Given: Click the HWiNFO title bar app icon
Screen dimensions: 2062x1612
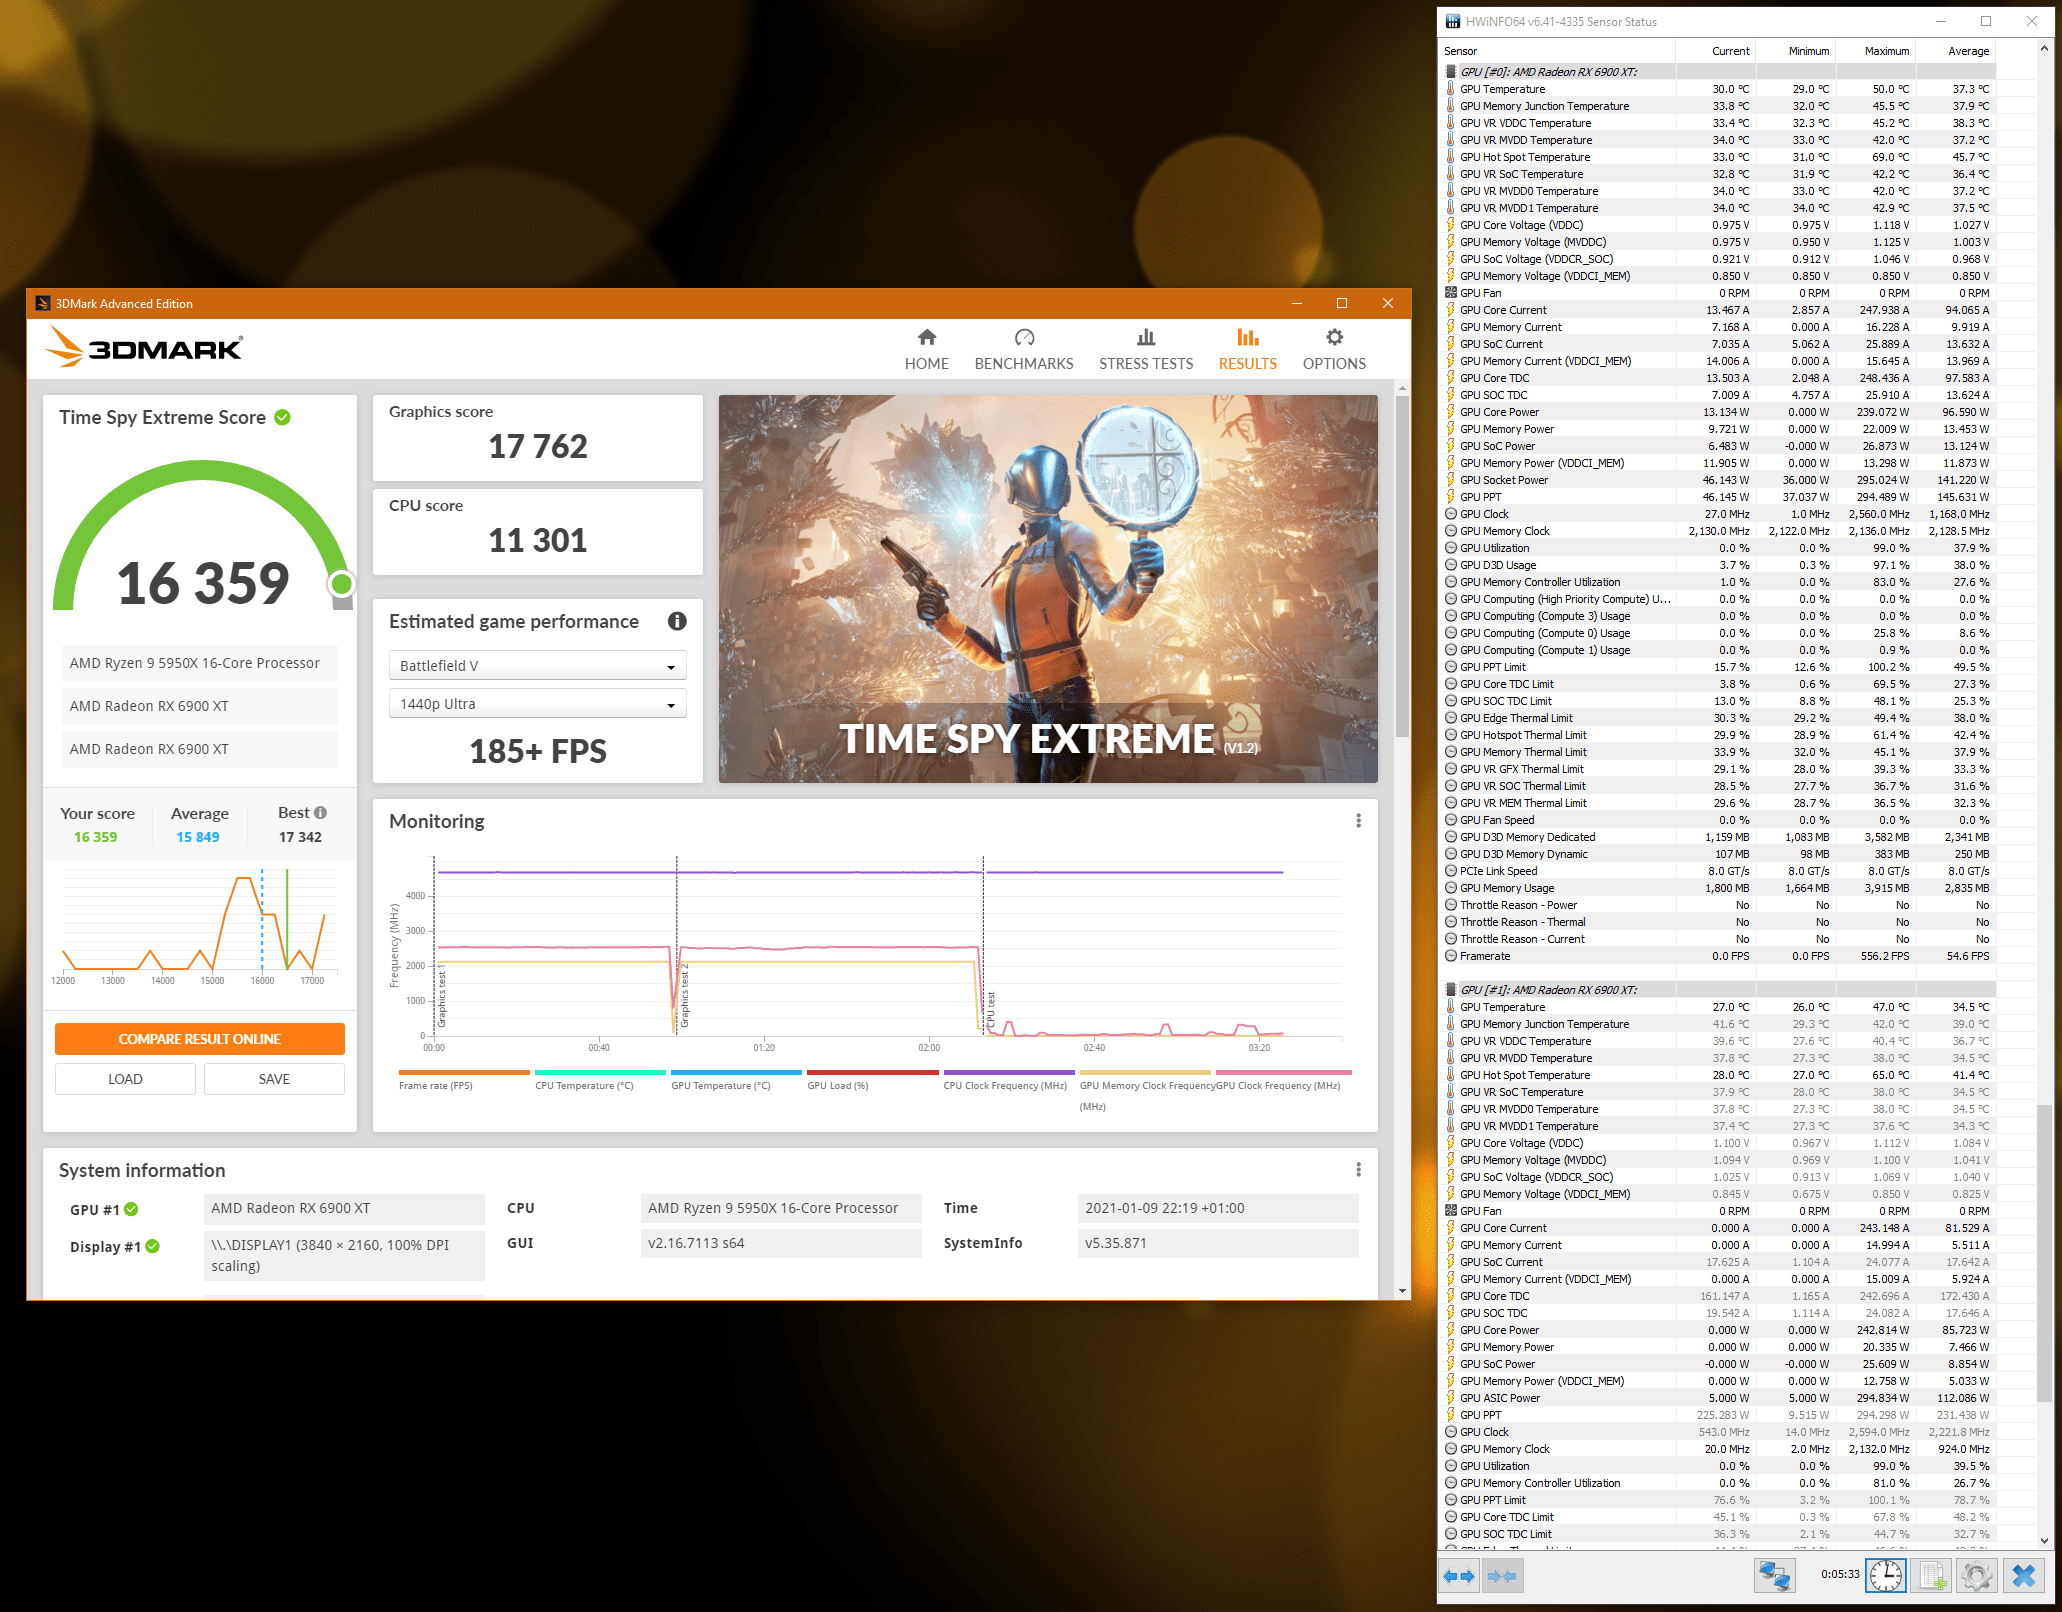Looking at the screenshot, I should [x=1453, y=21].
